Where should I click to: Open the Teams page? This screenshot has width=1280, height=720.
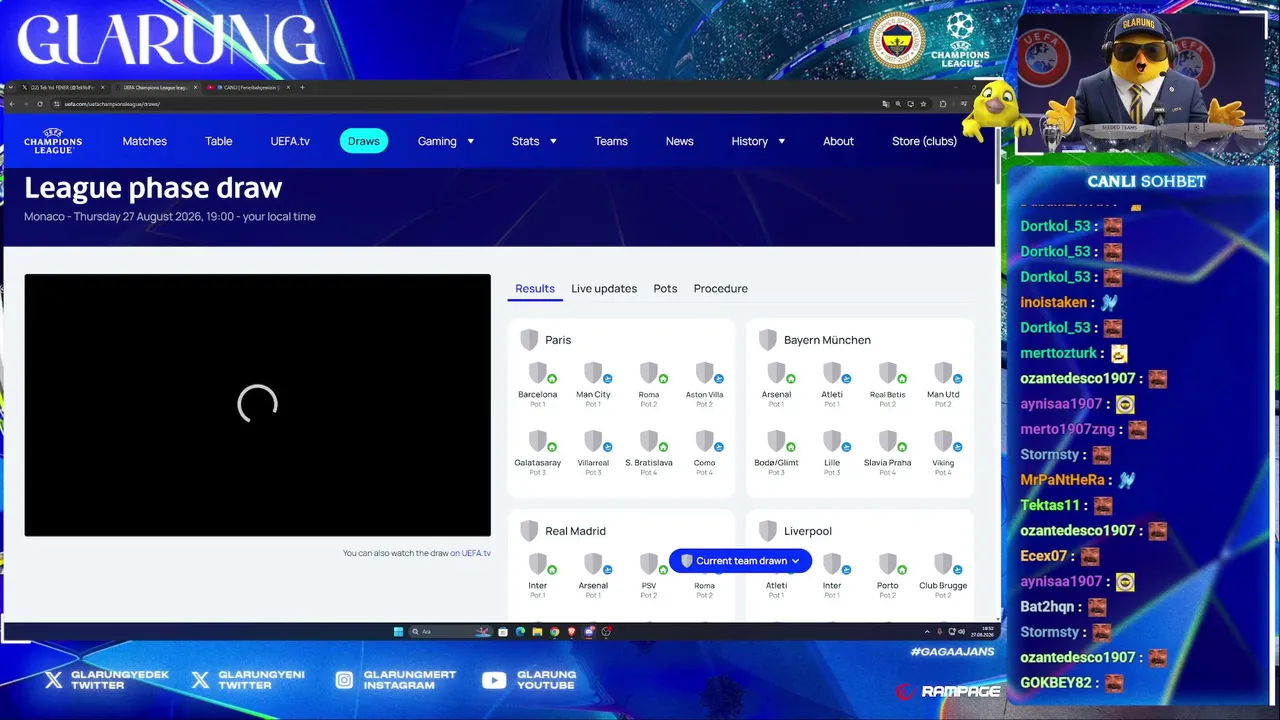[x=611, y=141]
